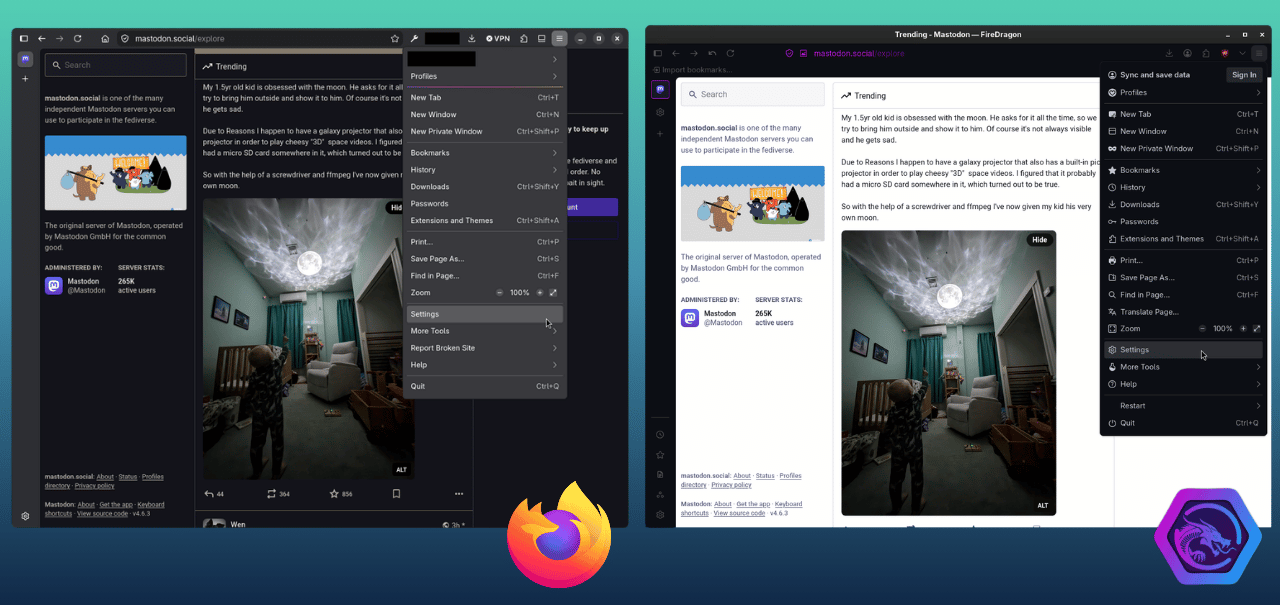Choose Find in Page in FireDragon menu
Screen dimensions: 1280x605
(x=1184, y=295)
